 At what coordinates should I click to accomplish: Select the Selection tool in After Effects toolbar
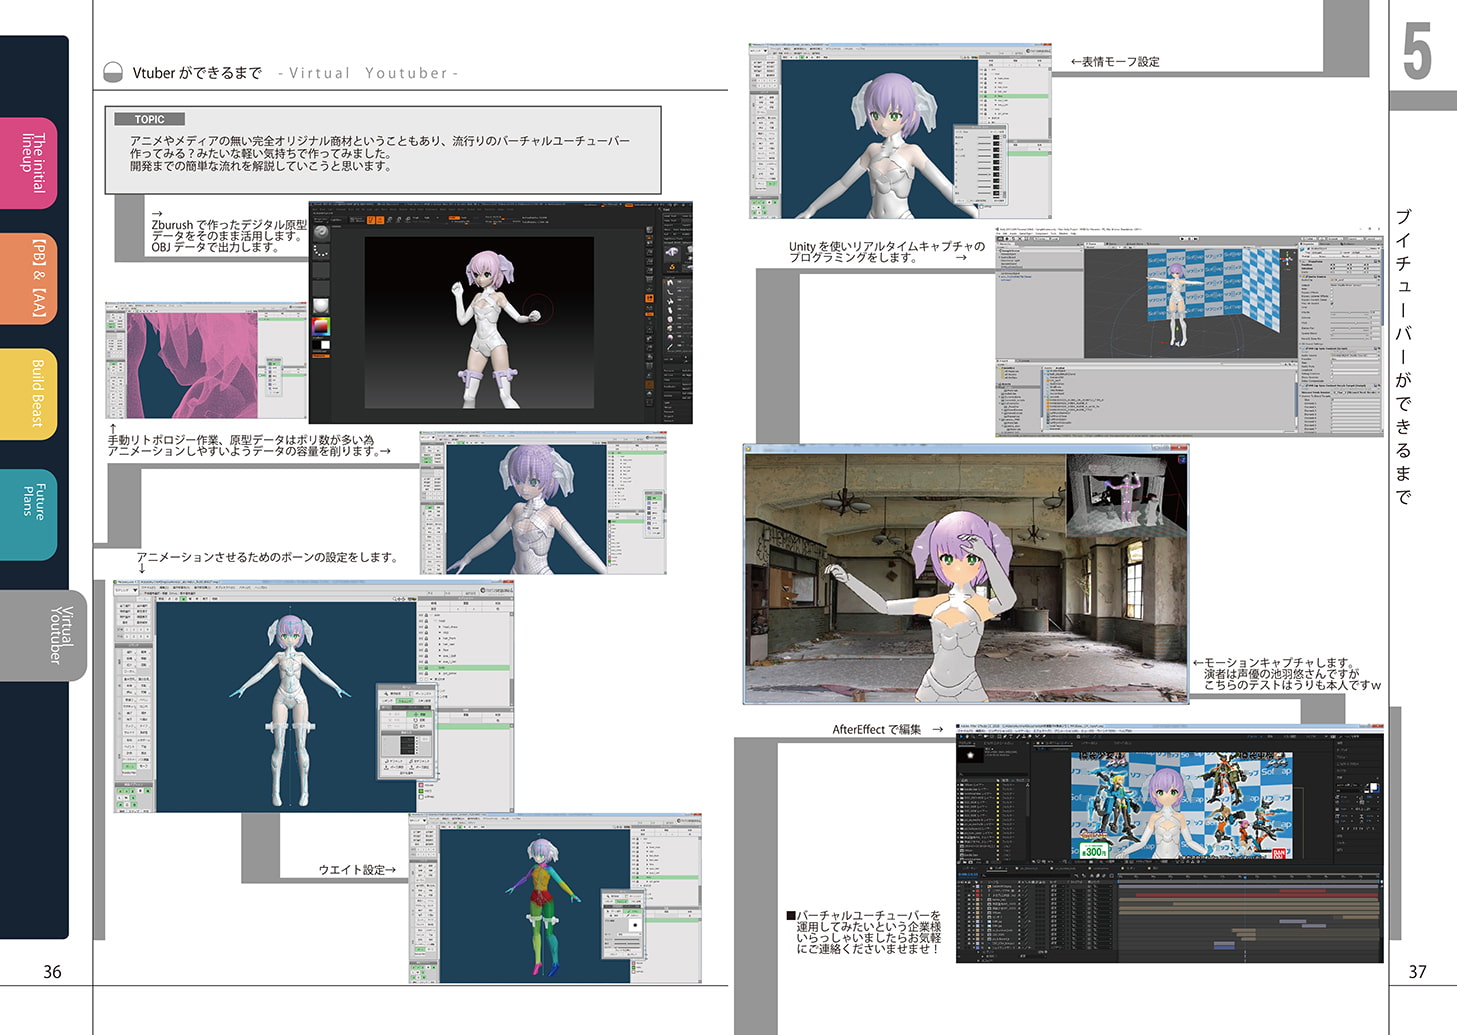962,736
